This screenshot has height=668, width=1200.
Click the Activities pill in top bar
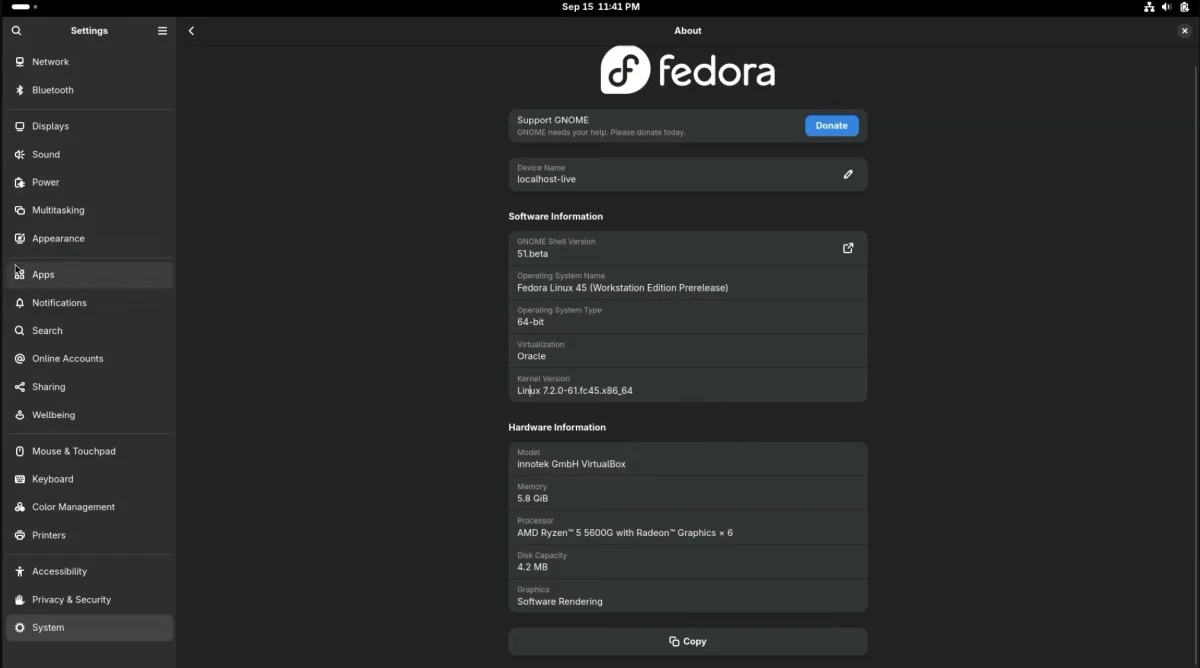(24, 7)
